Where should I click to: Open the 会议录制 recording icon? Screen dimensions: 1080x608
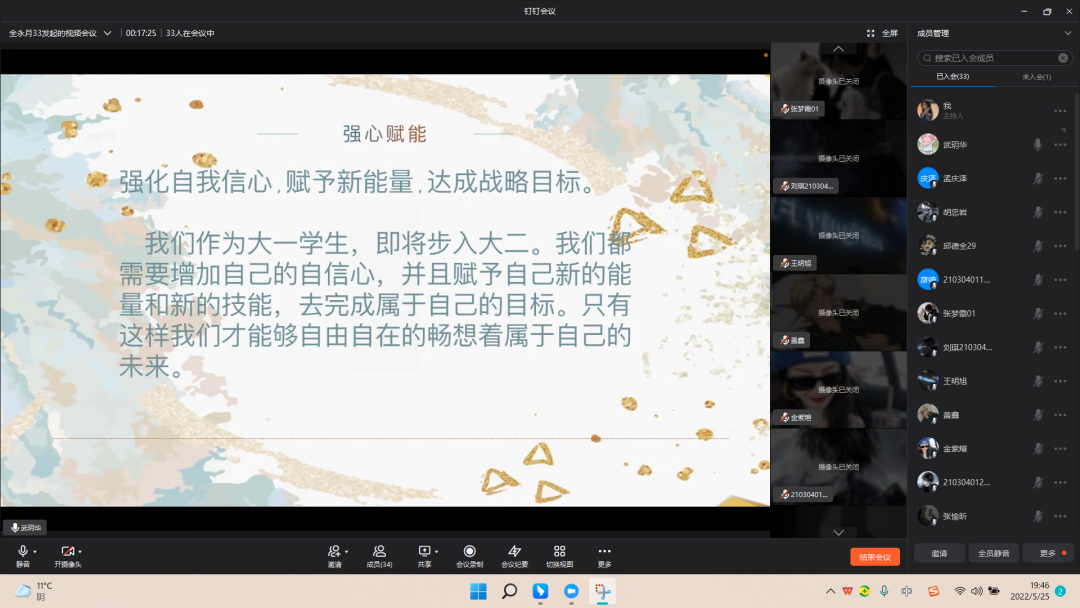pos(469,551)
